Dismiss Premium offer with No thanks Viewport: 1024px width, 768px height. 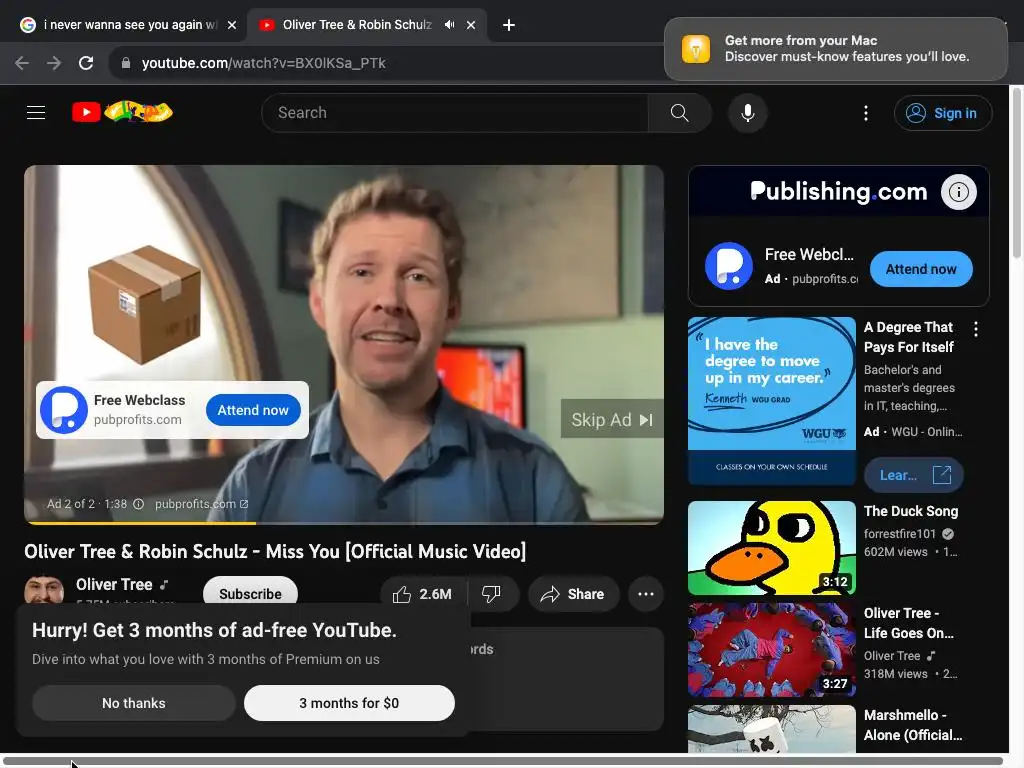tap(134, 703)
